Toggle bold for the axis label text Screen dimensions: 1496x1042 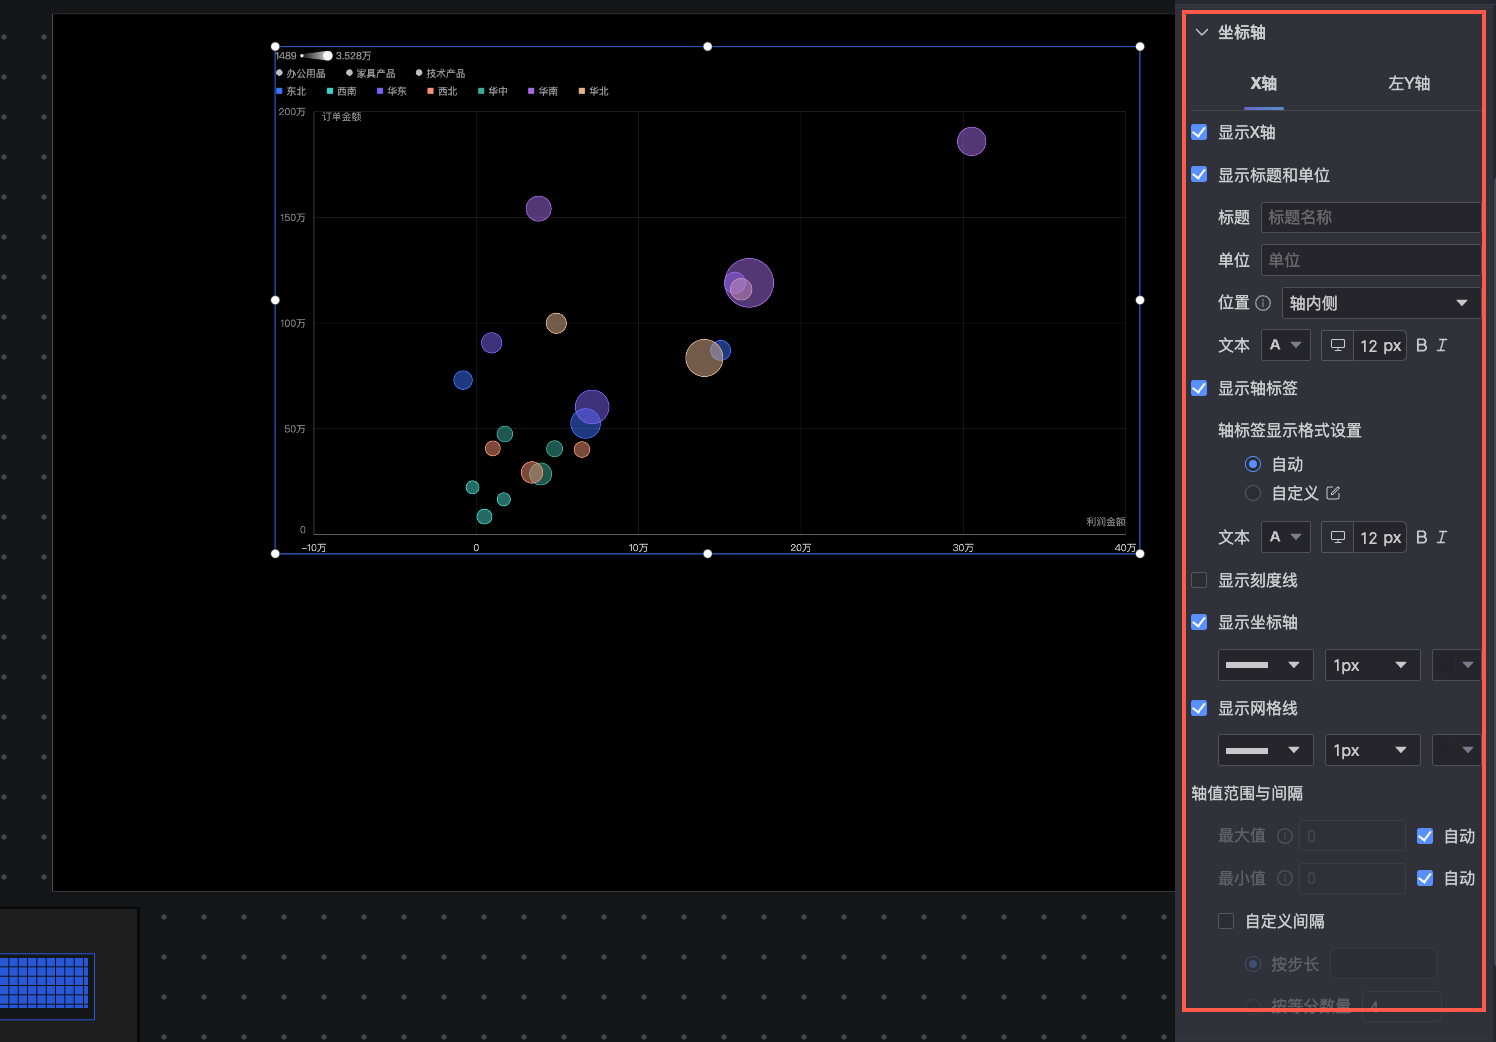coord(1421,537)
